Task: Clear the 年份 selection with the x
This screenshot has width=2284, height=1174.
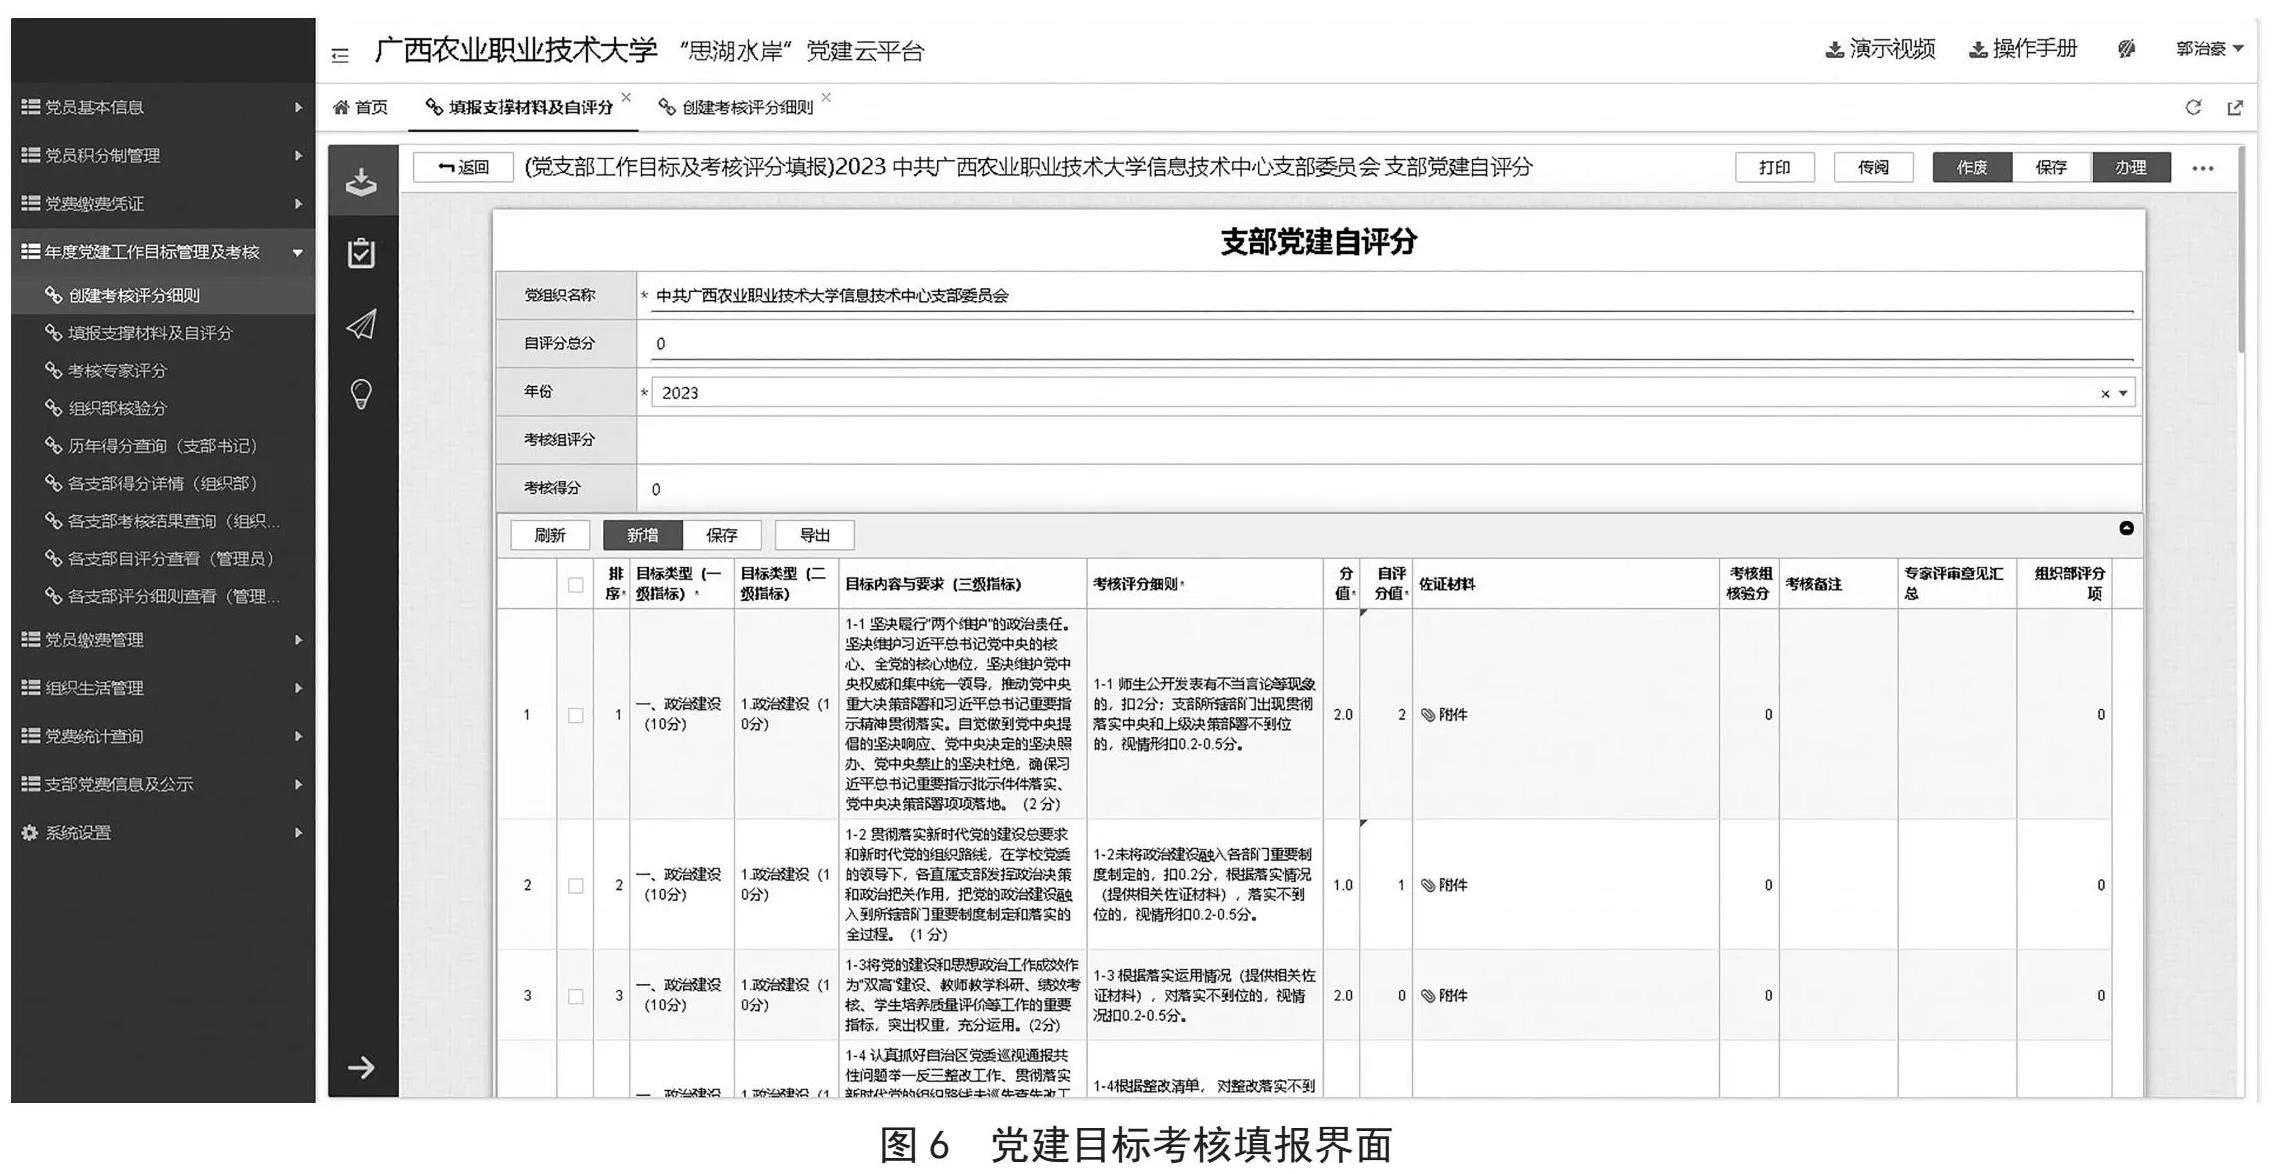Action: (x=2105, y=394)
